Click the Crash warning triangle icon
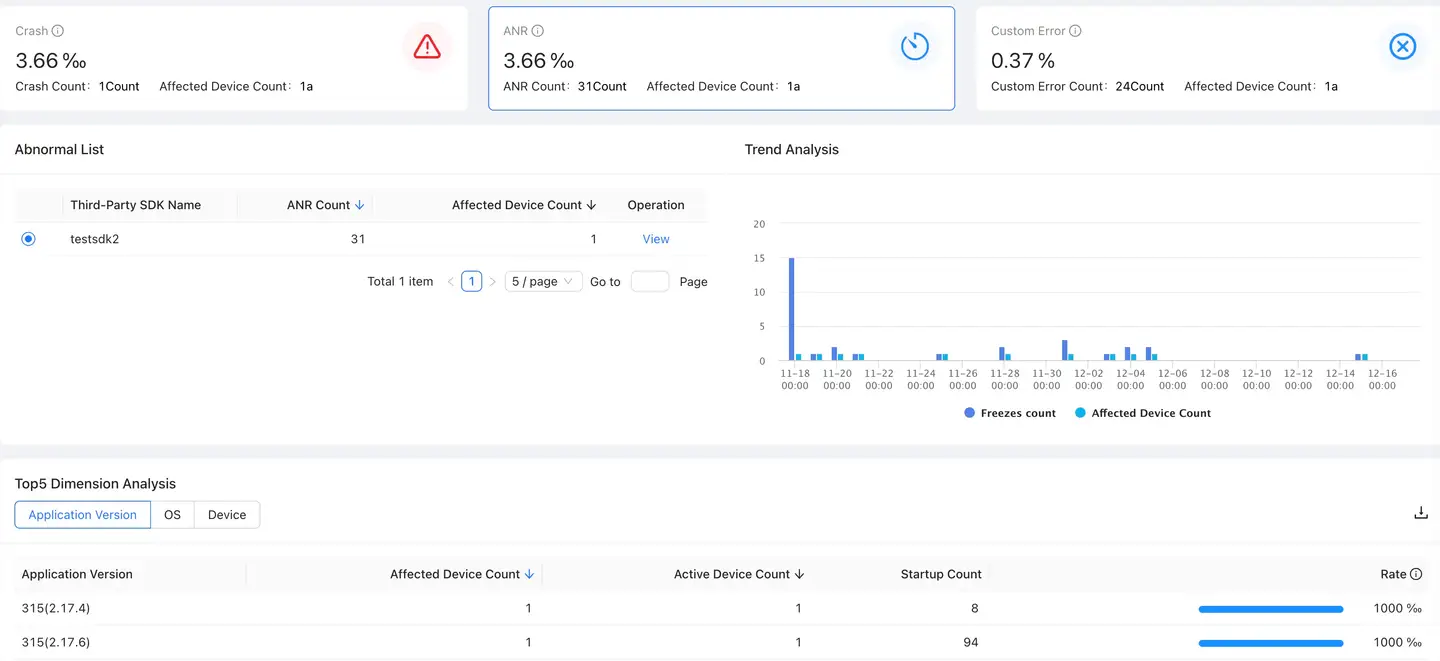 click(427, 46)
